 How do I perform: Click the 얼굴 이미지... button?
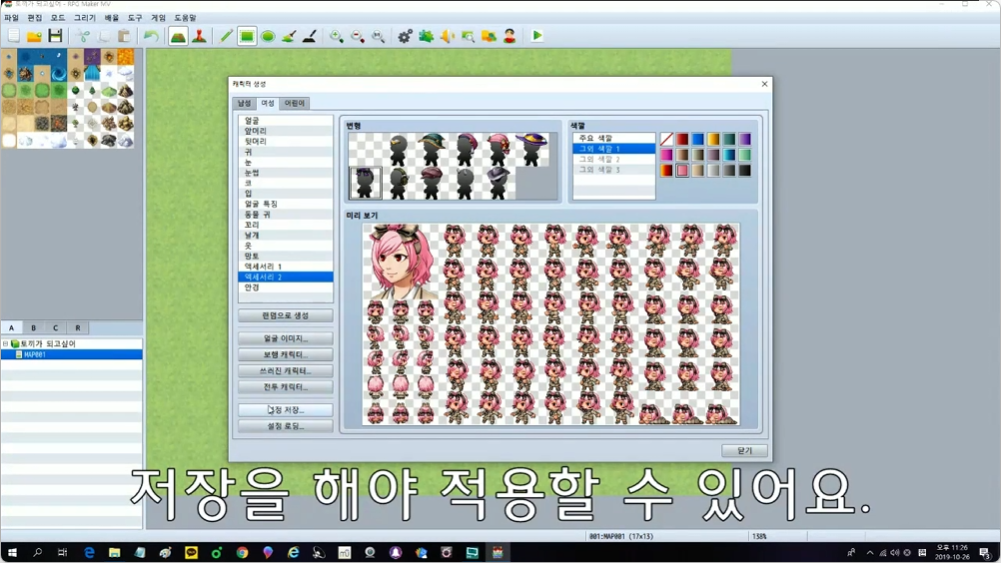click(285, 338)
